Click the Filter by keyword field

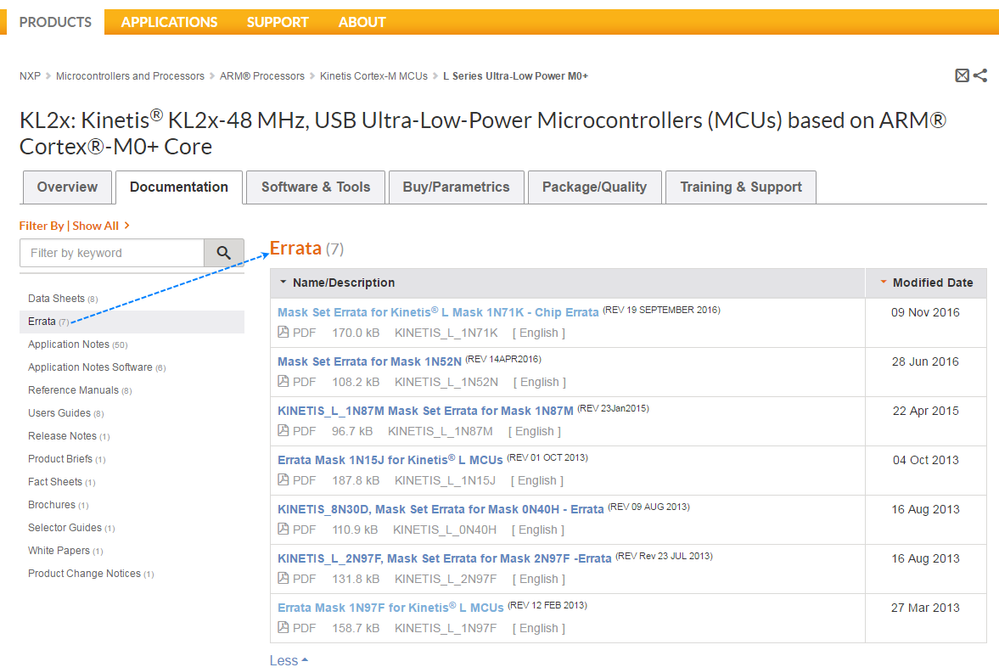(x=112, y=253)
